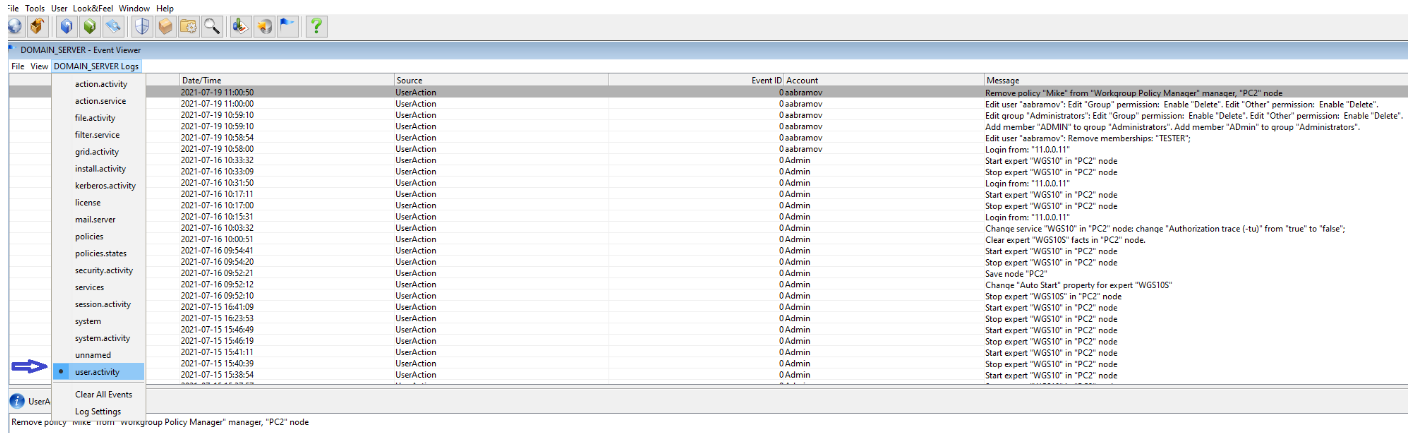The height and width of the screenshot is (433, 1412).
Task: Select the event dated 2021-07-19 11:00:50
Action: point(708,92)
